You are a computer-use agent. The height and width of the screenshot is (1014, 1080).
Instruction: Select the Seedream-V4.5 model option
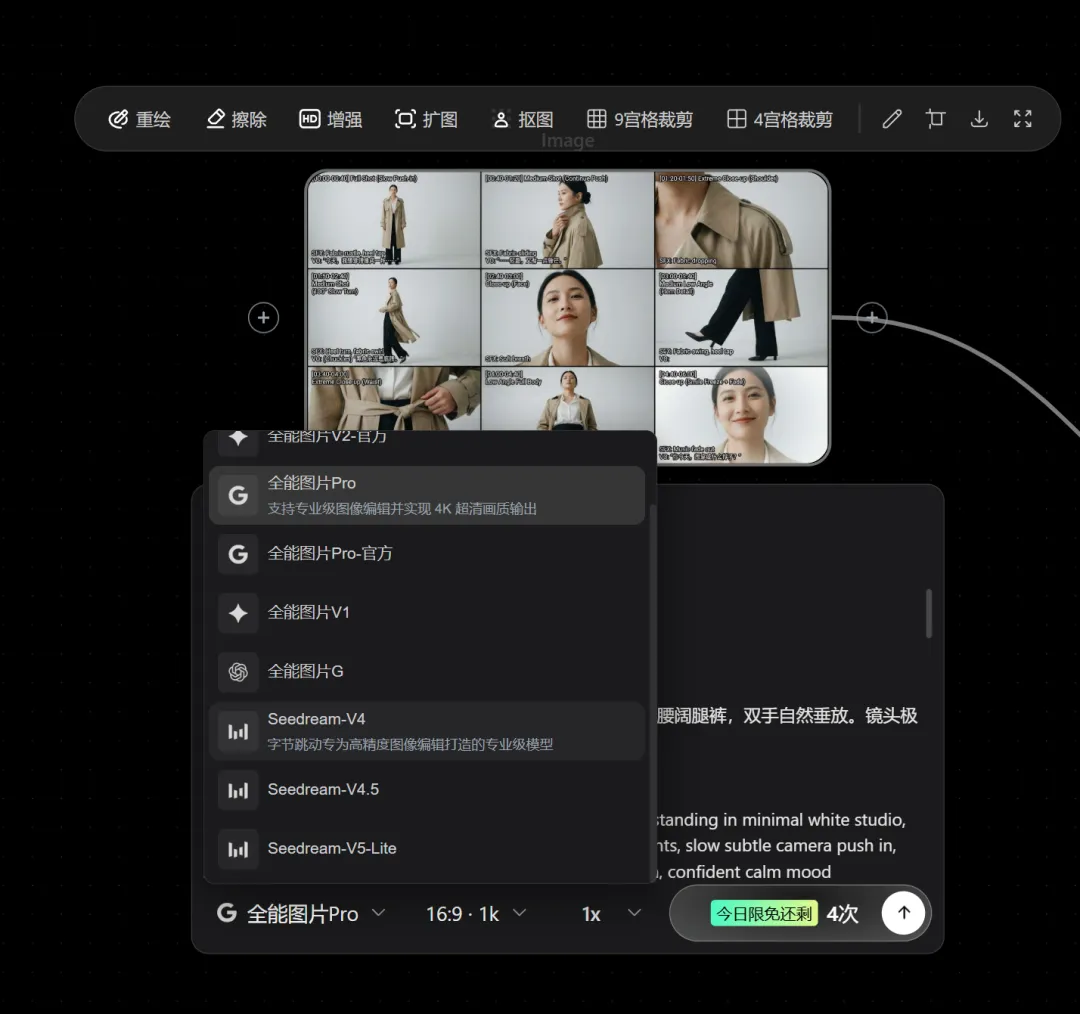pos(427,789)
